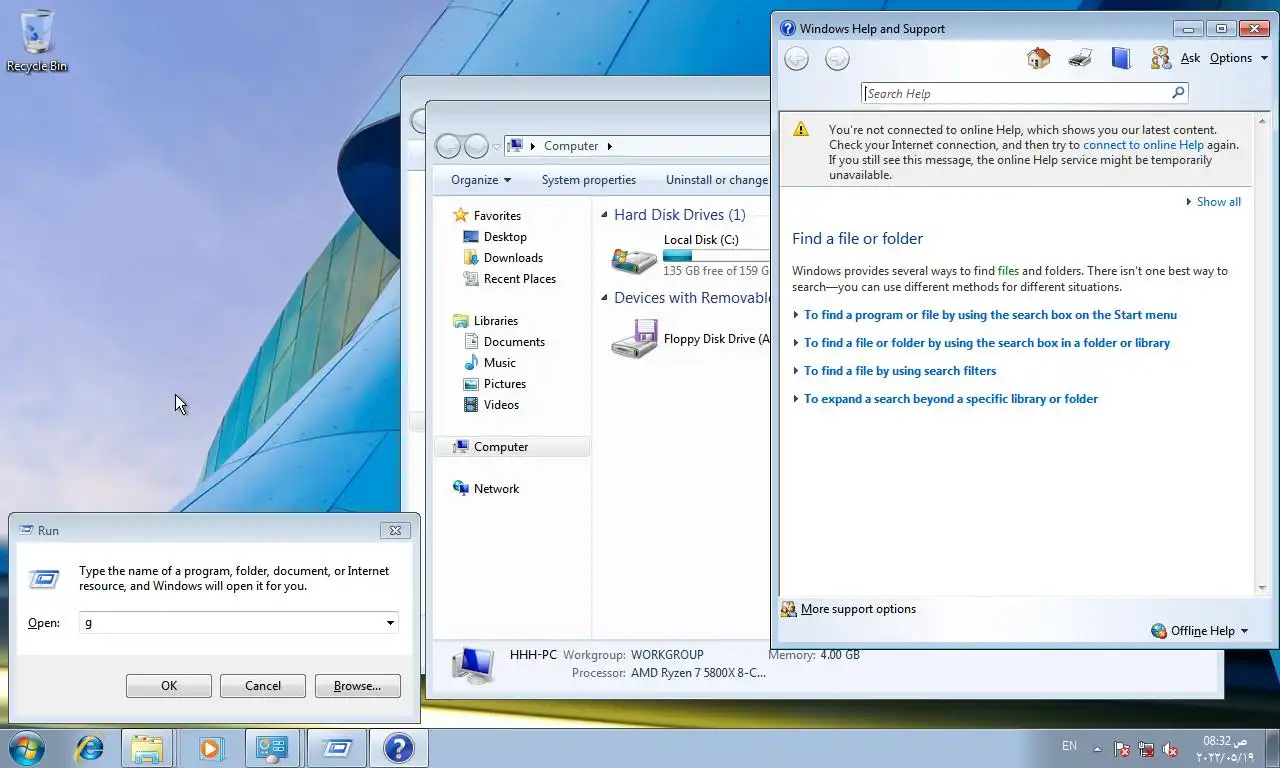Open Browse Help book icon
This screenshot has width=1280, height=768.
(1121, 58)
